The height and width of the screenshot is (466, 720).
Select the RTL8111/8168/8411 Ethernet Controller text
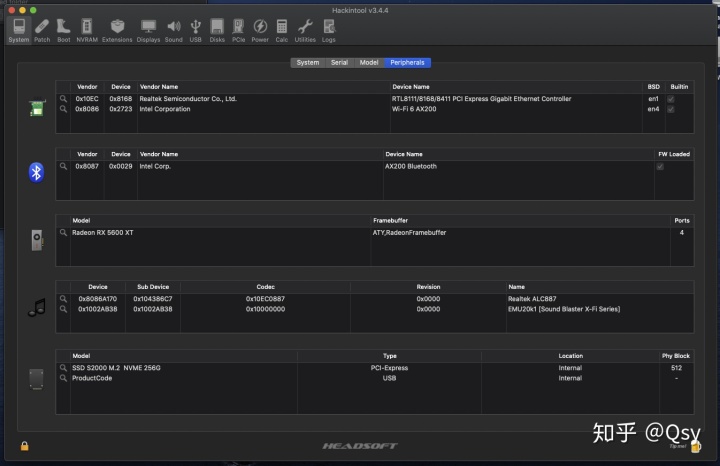[481, 99]
